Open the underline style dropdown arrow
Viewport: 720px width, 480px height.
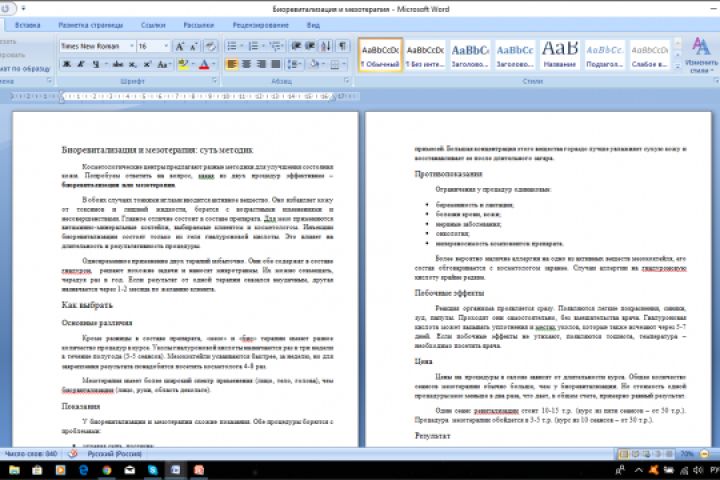pyautogui.click(x=106, y=64)
